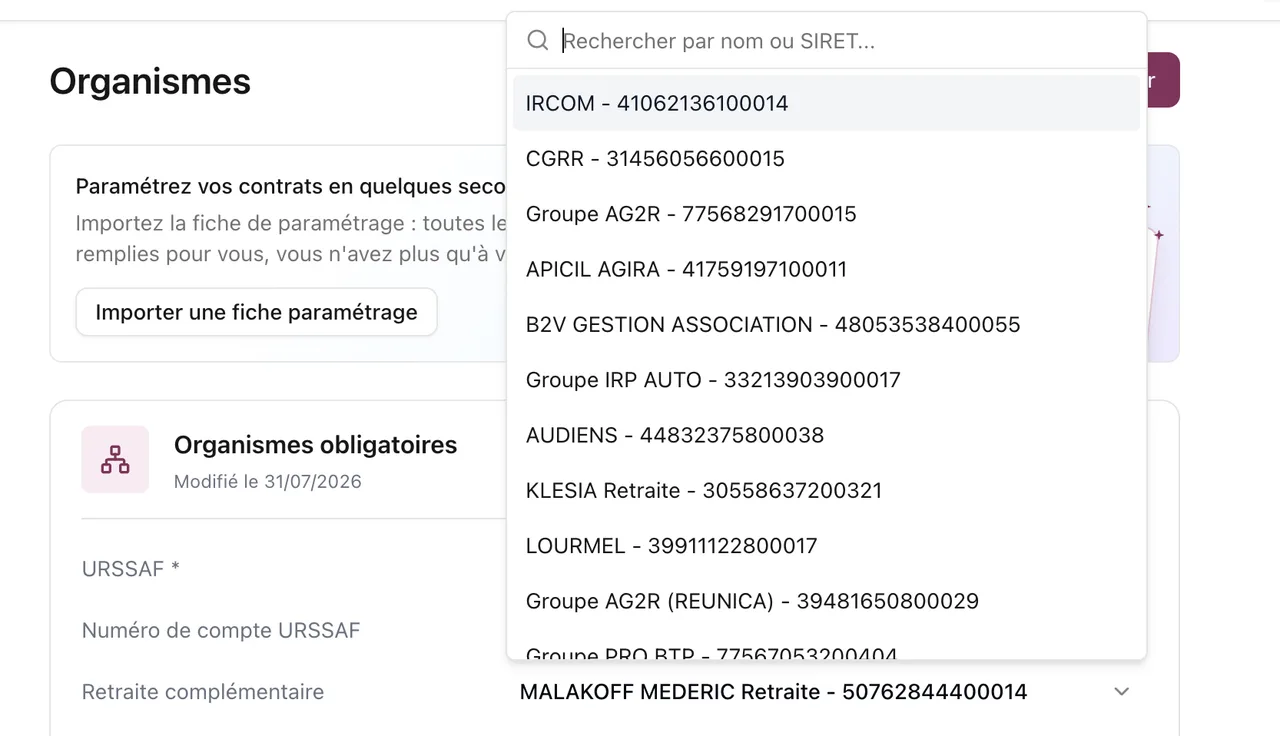Pick APICIL AGIRA - 41759197100011
This screenshot has width=1280, height=736.
pyautogui.click(x=826, y=269)
